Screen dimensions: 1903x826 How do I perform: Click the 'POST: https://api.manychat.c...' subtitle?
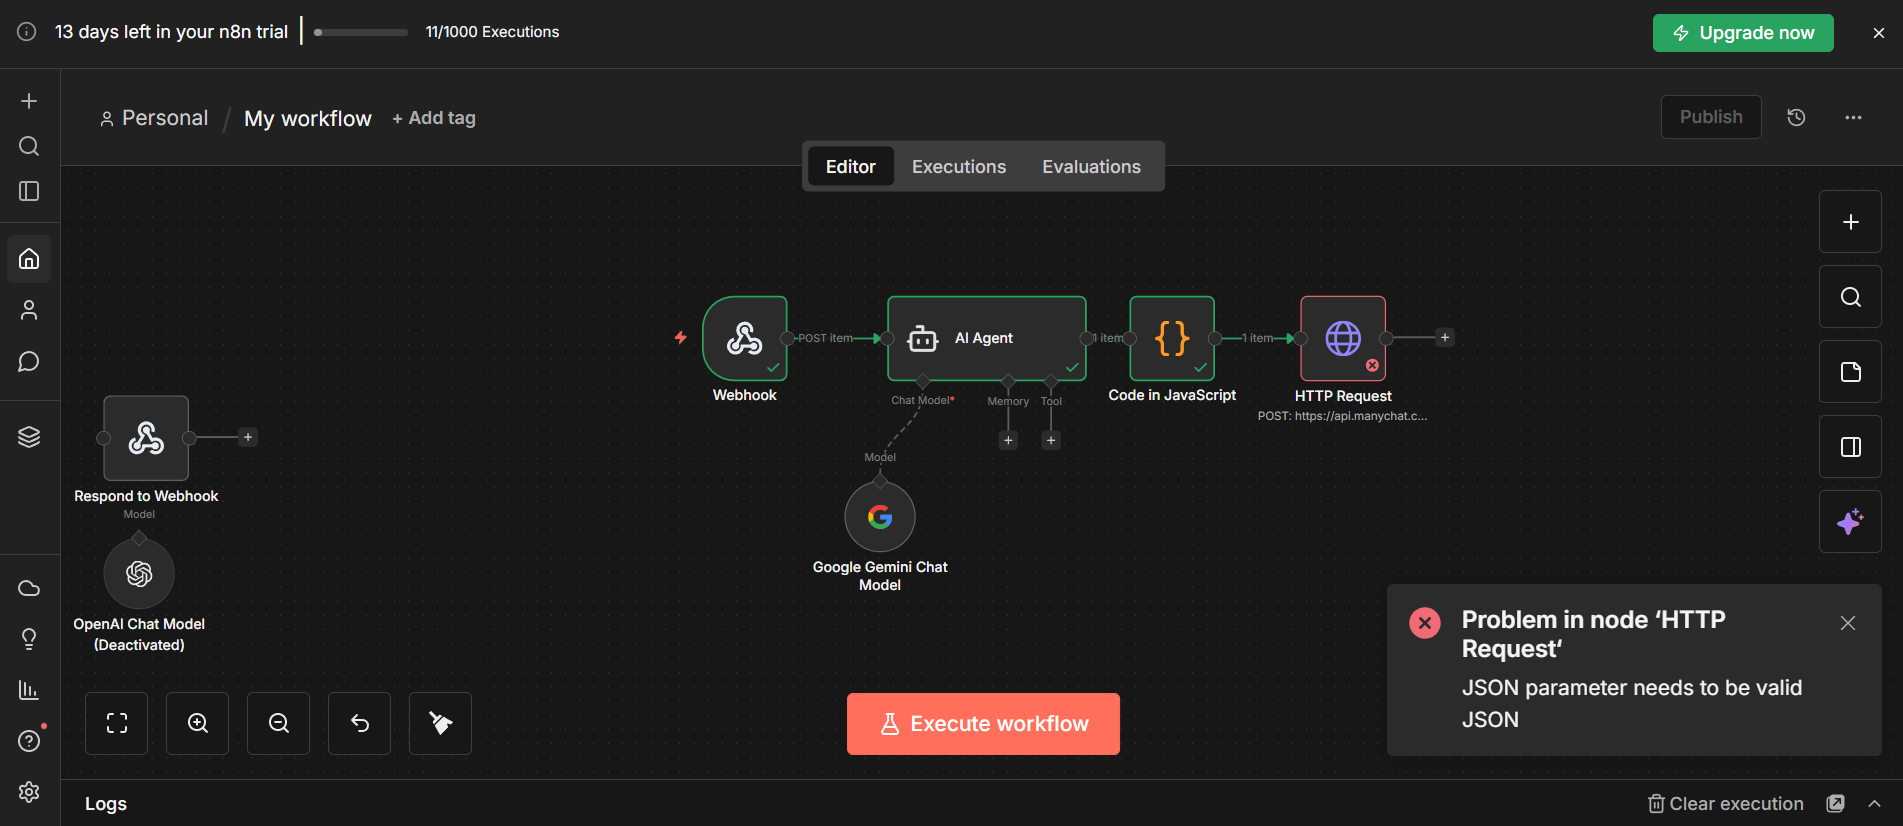pos(1343,416)
